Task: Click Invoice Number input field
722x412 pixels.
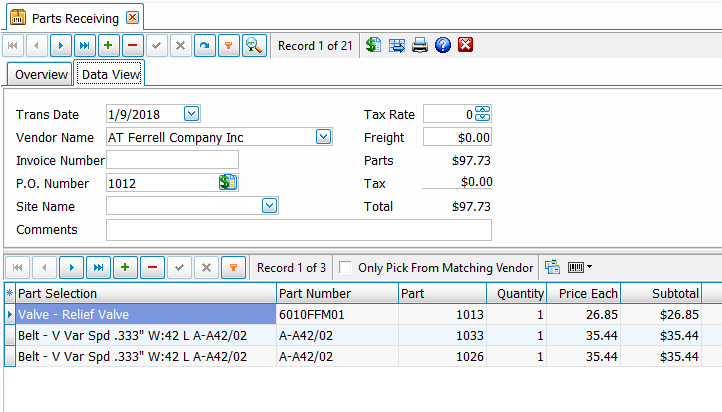Action: click(x=172, y=160)
